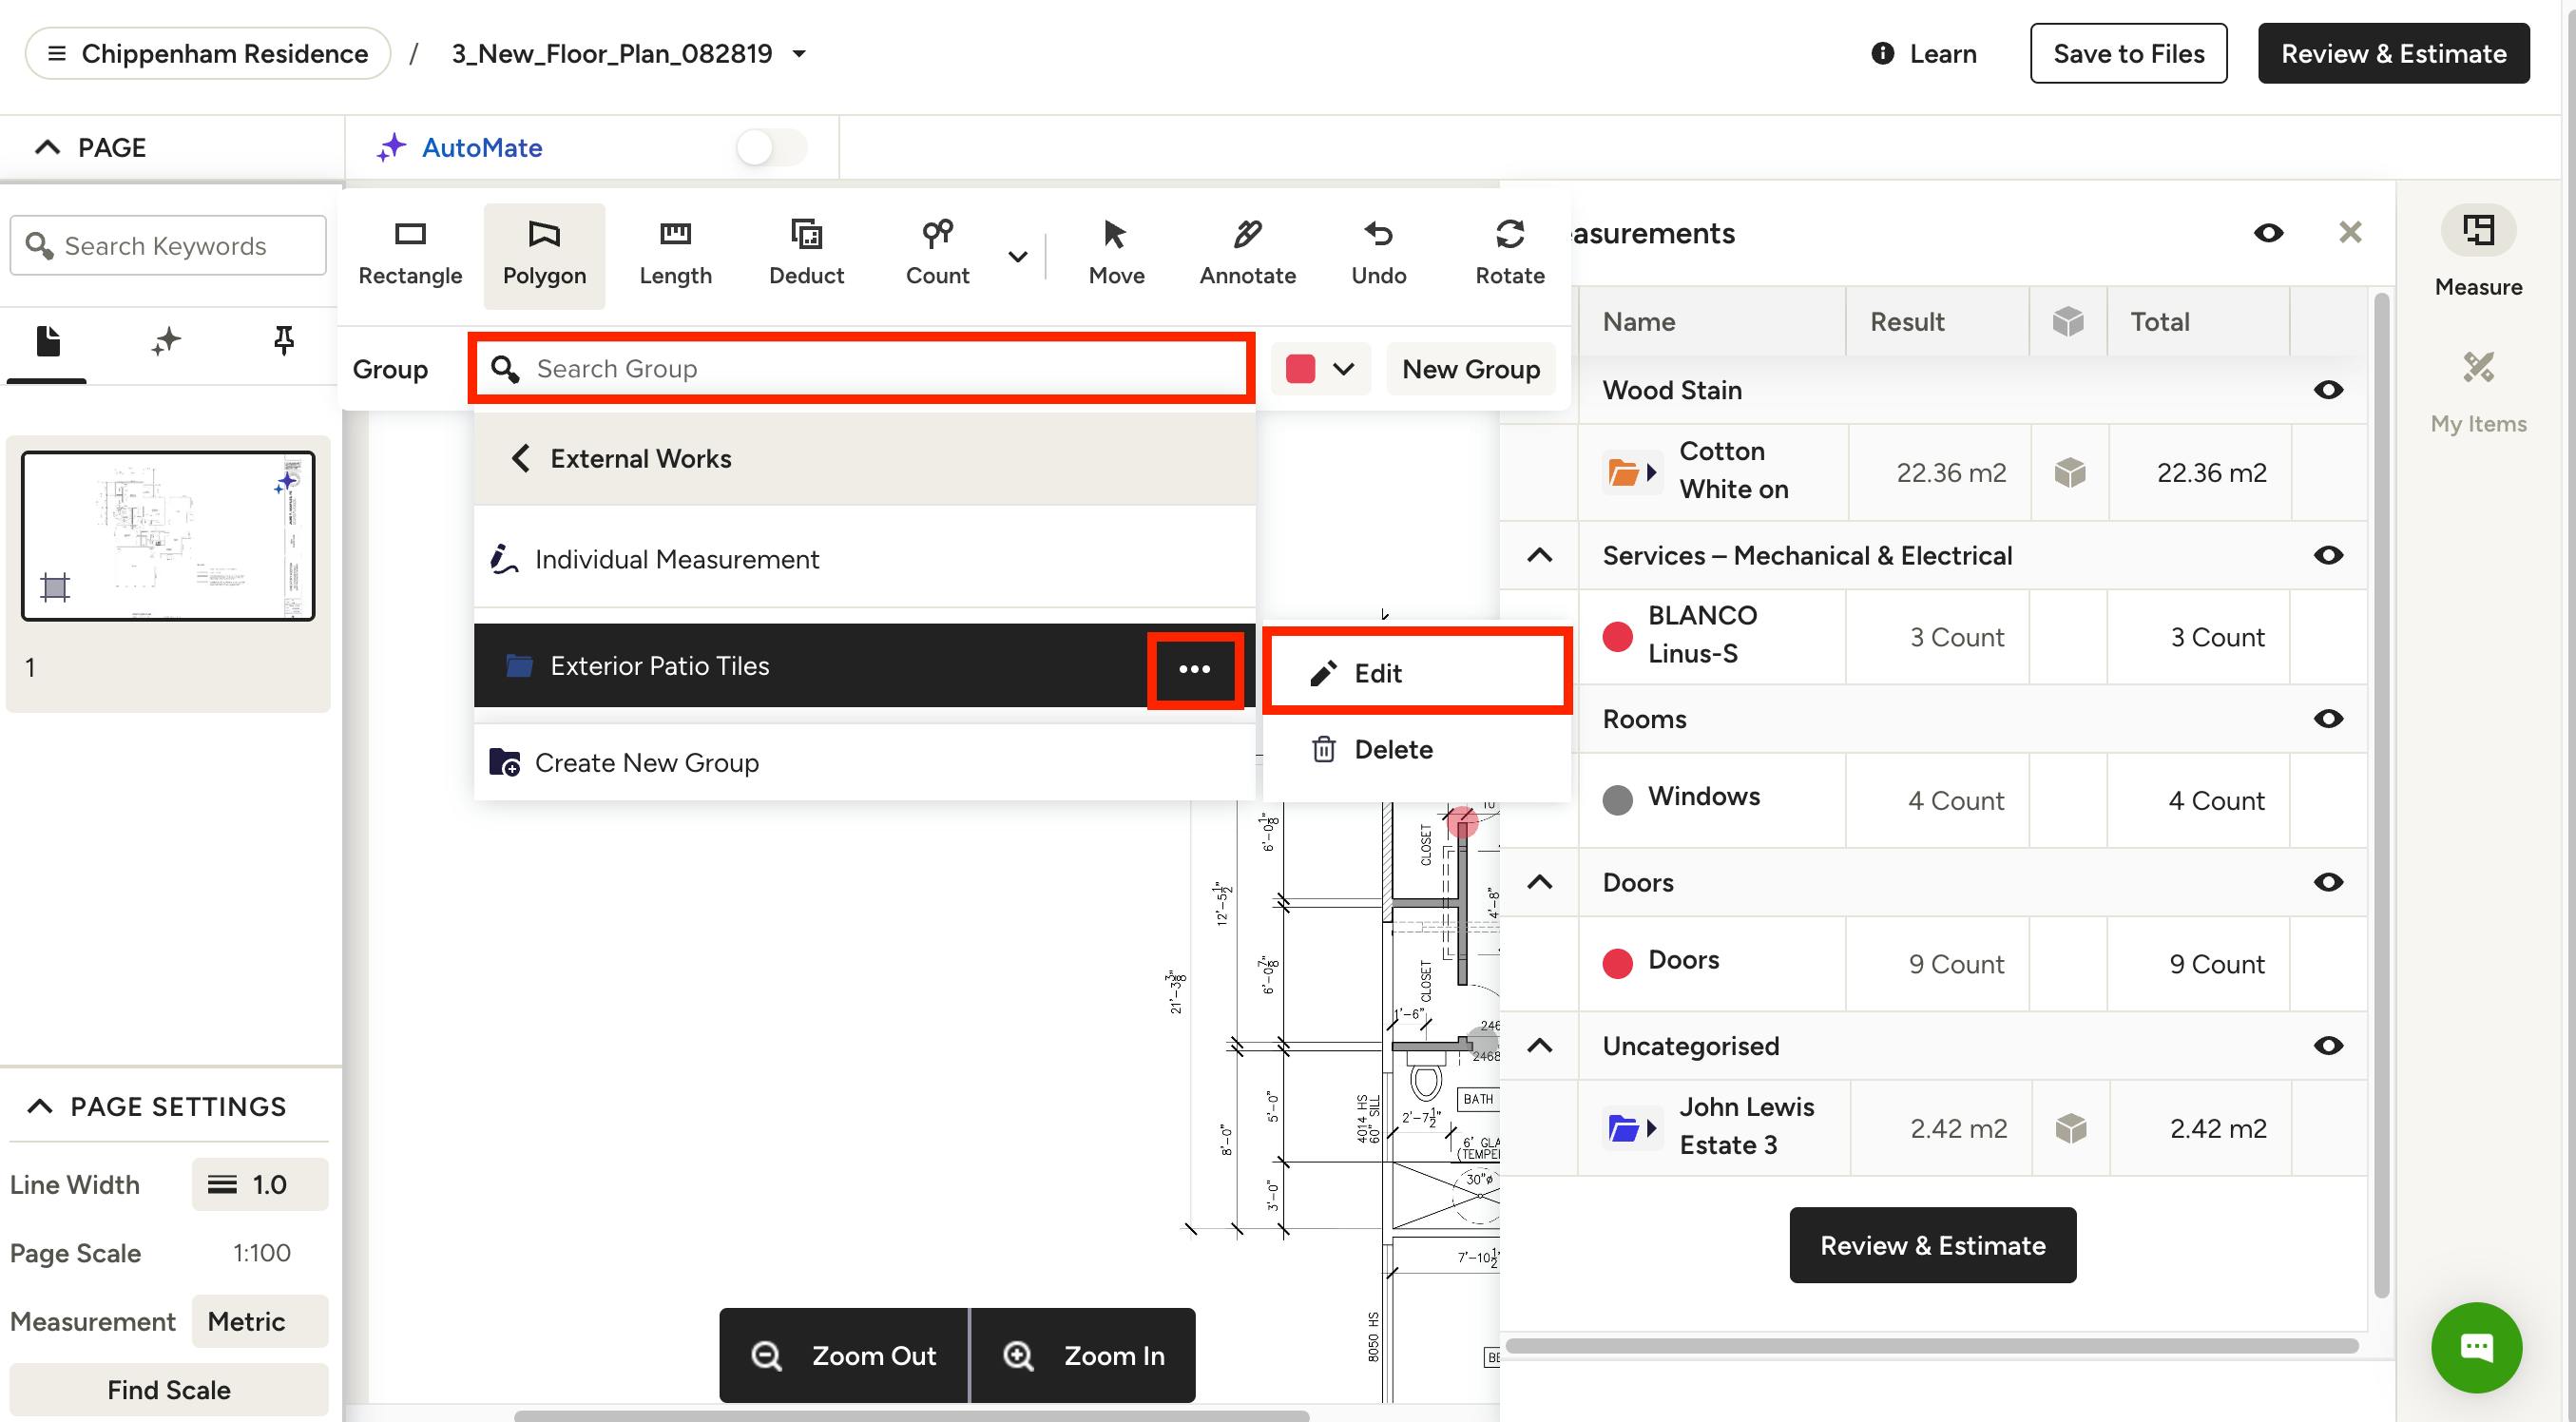Image resolution: width=2576 pixels, height=1422 pixels.
Task: Open the floor plan file name dropdown
Action: [799, 53]
